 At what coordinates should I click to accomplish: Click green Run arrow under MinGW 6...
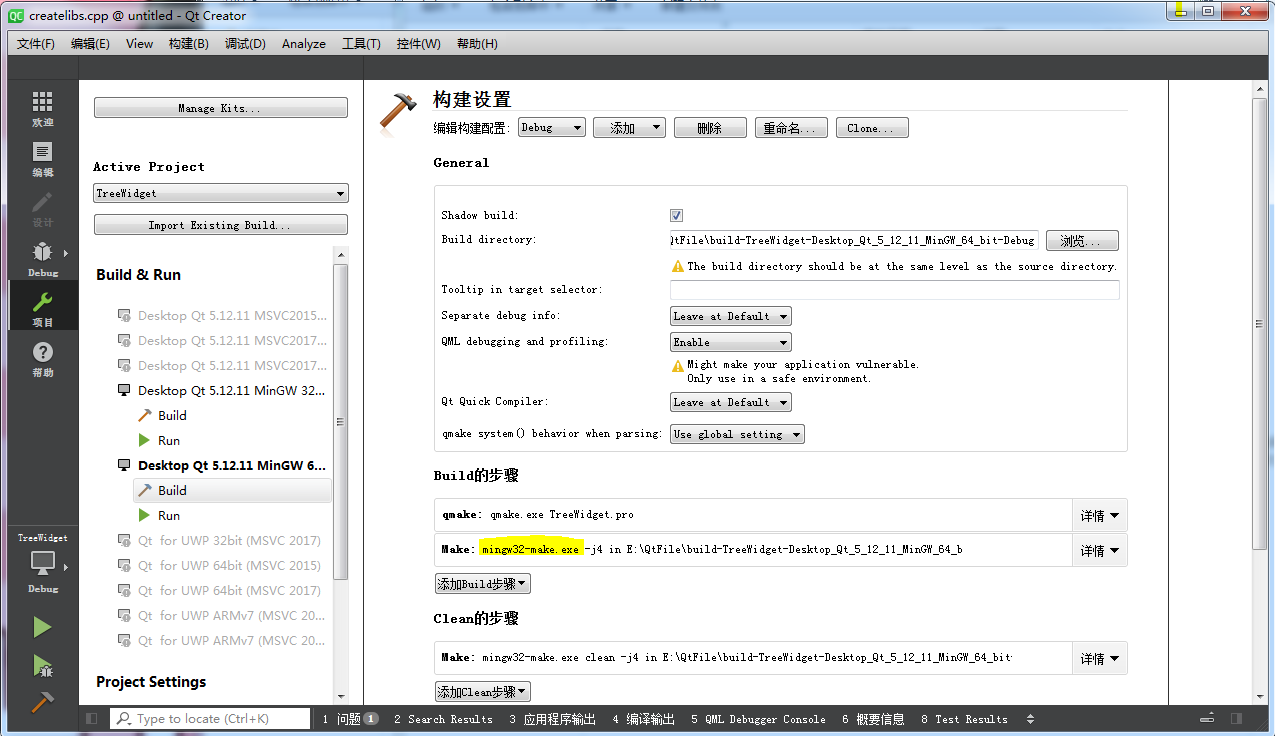coord(145,516)
